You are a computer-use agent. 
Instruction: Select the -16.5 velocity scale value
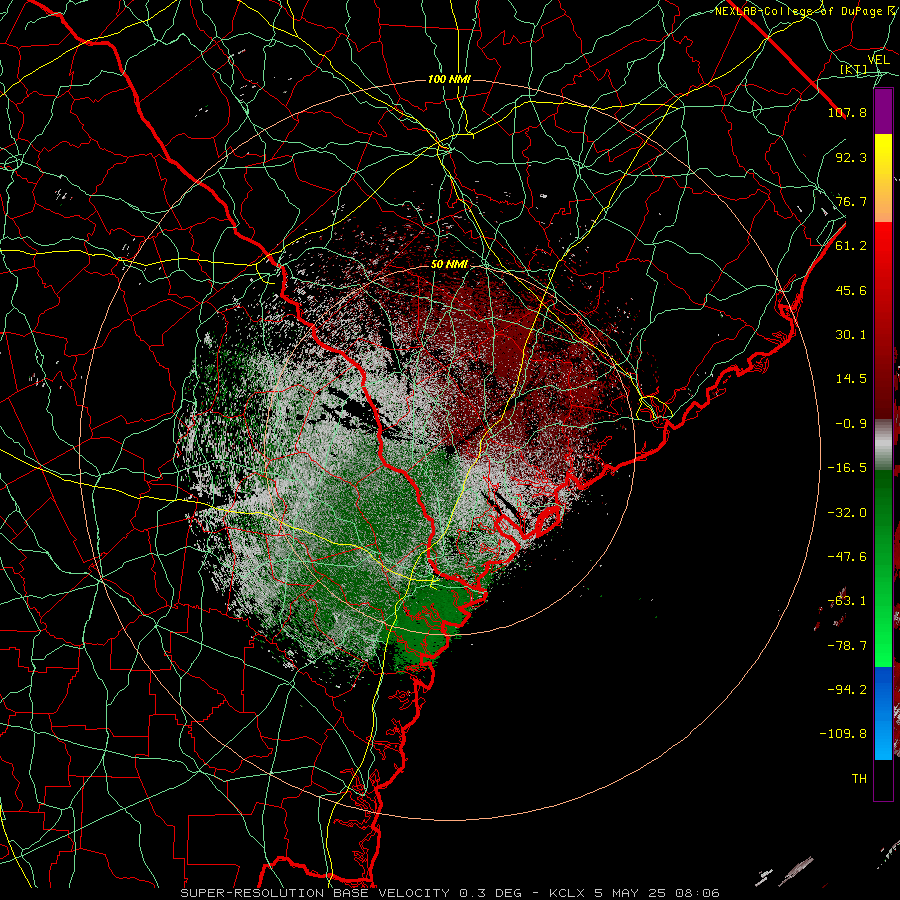[x=847, y=468]
